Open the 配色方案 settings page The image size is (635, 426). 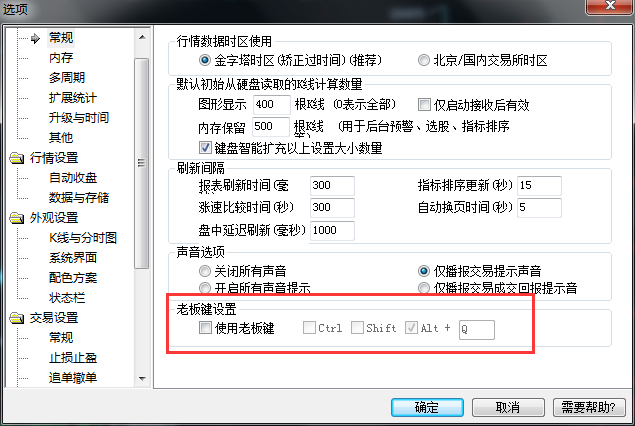click(73, 278)
